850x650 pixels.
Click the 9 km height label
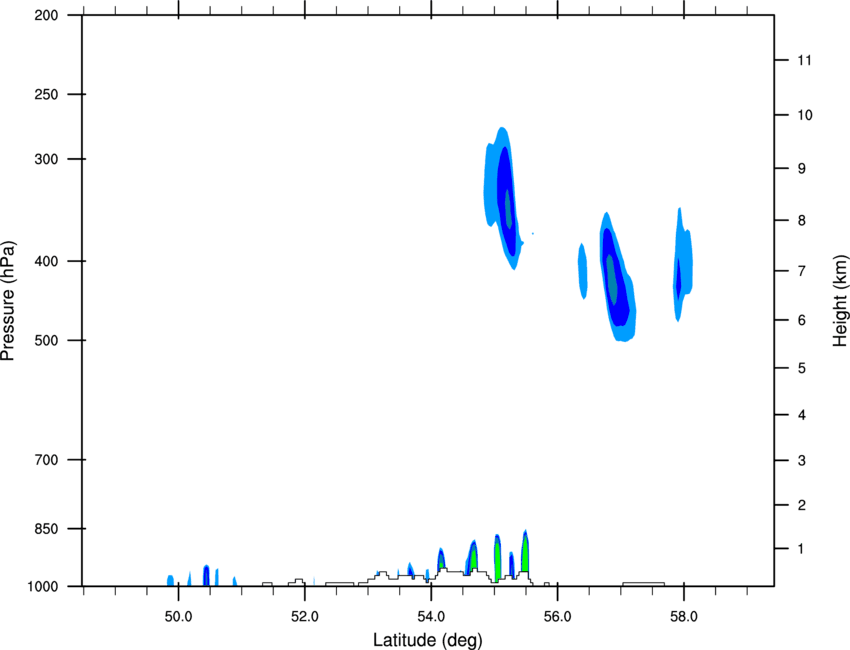tap(802, 169)
